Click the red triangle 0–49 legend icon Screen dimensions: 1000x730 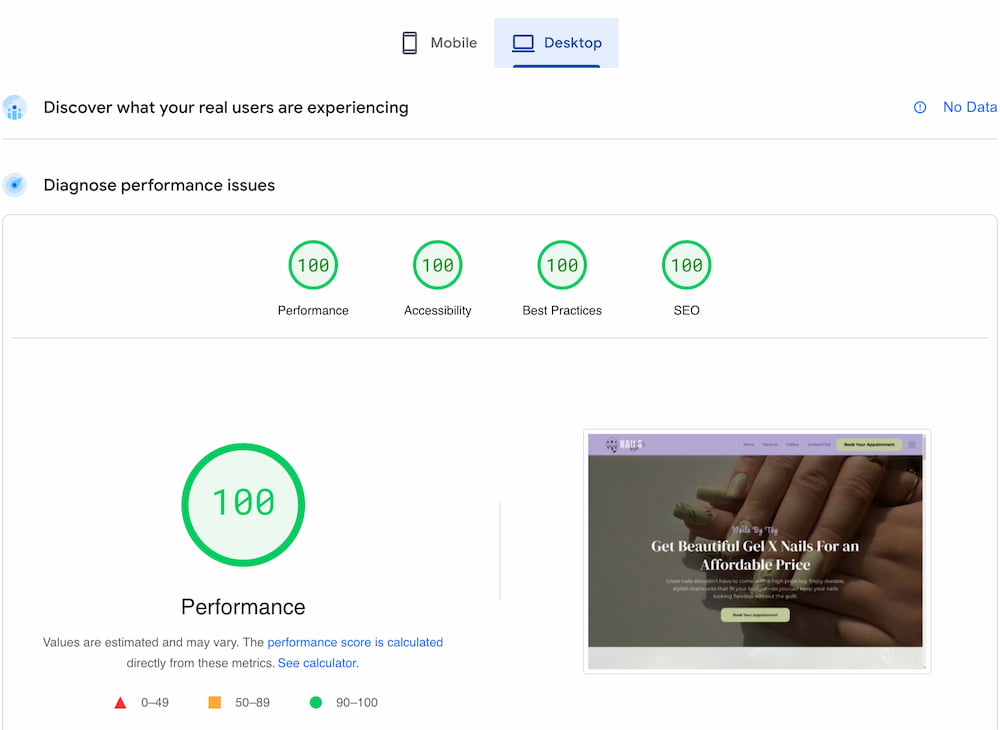tap(121, 702)
